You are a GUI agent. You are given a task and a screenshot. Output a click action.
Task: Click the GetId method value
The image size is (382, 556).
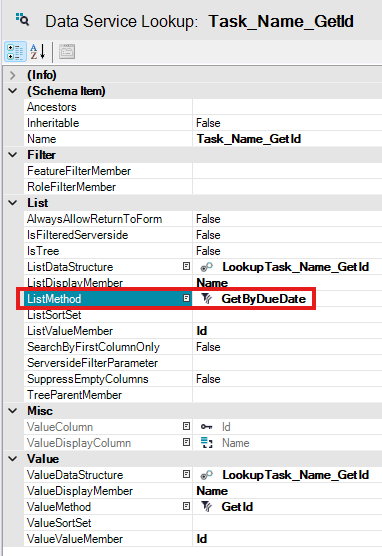tap(237, 507)
